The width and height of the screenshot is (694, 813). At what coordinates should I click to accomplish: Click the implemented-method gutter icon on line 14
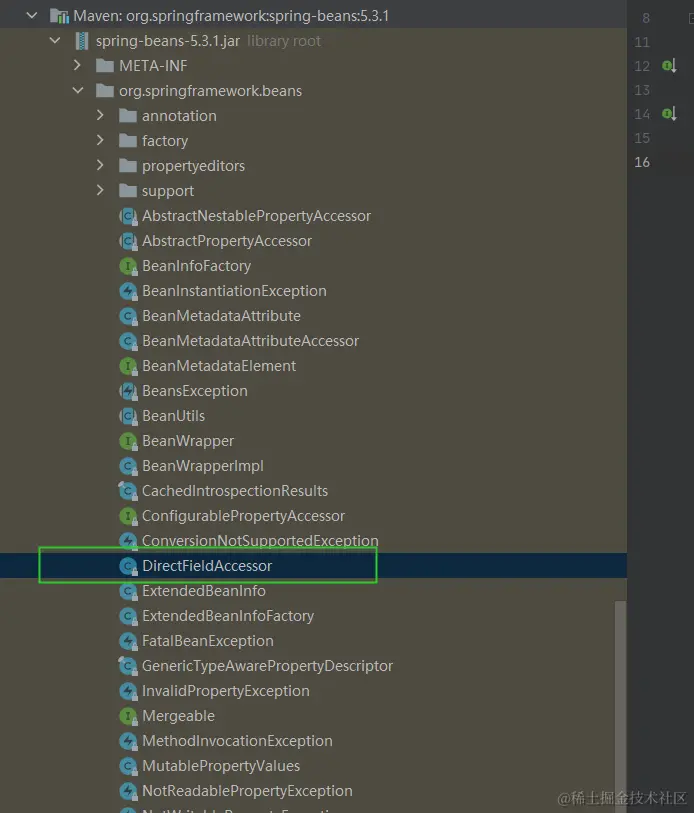(x=669, y=114)
